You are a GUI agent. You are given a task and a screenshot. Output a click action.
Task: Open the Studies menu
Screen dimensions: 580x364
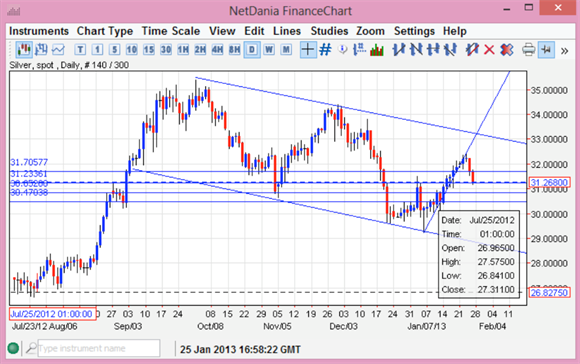coord(329,31)
